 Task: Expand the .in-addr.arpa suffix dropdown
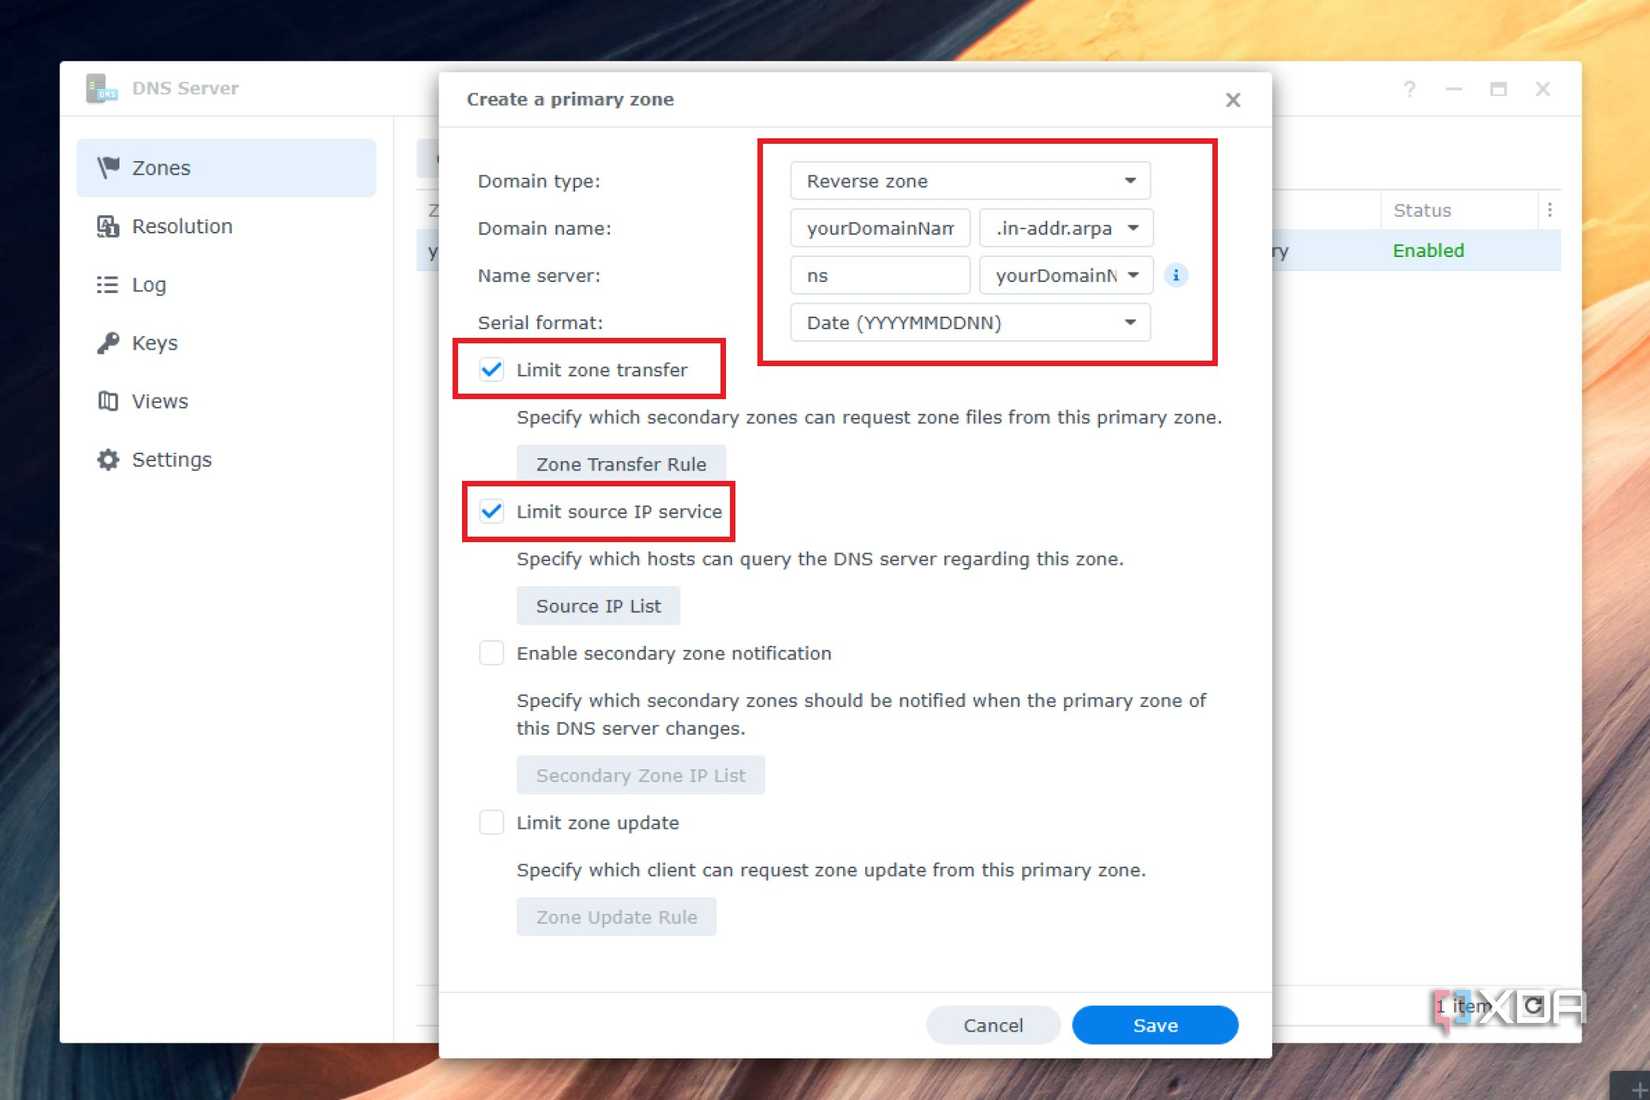coord(1066,228)
